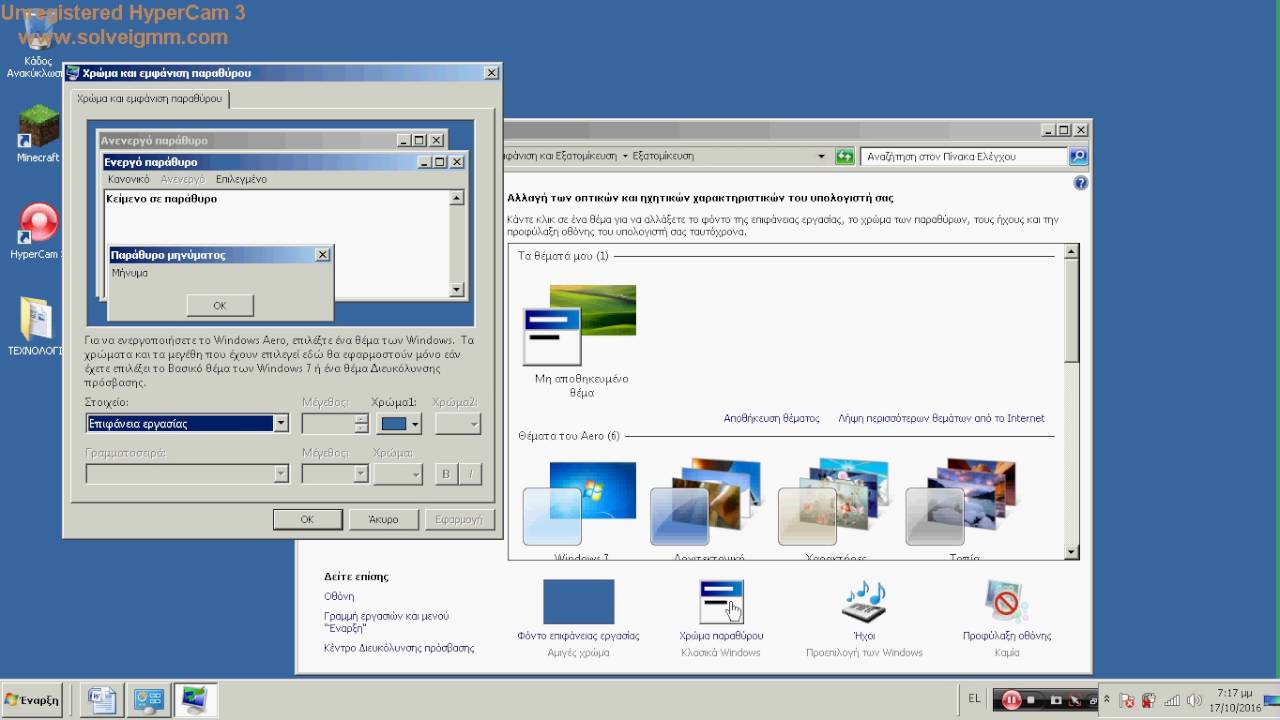Click Κείμενο σε παράθυρο text in preview
The image size is (1280, 720).
161,199
